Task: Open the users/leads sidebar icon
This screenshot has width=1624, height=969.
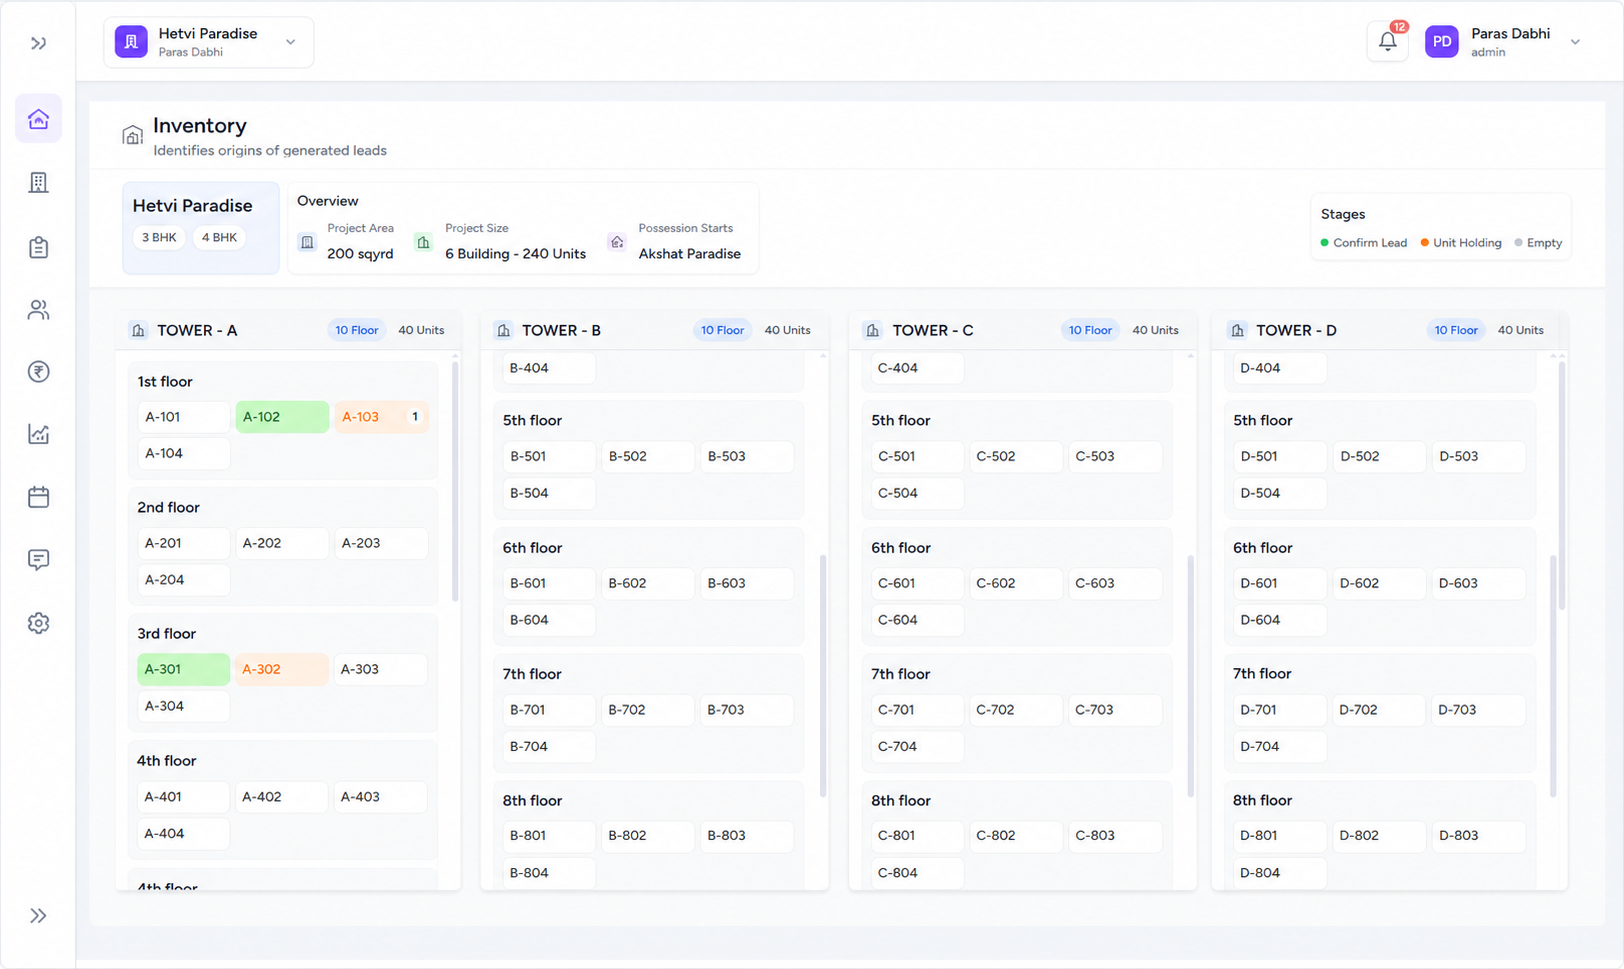Action: tap(38, 310)
